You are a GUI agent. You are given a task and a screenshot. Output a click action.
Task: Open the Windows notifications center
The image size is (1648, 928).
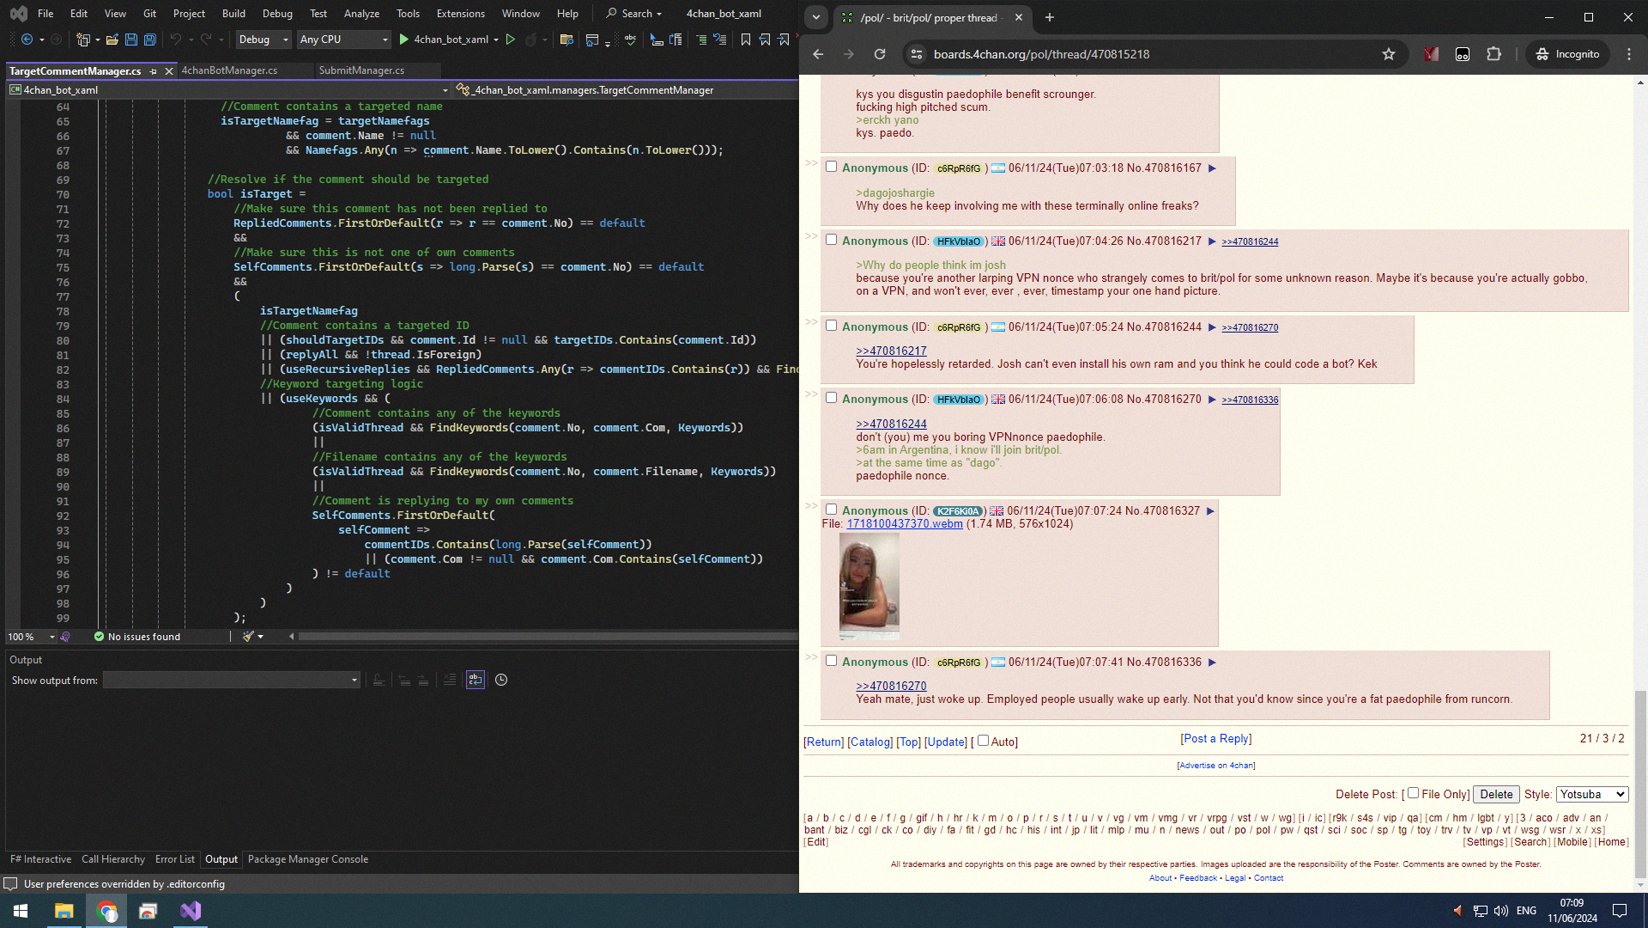pyautogui.click(x=1620, y=911)
